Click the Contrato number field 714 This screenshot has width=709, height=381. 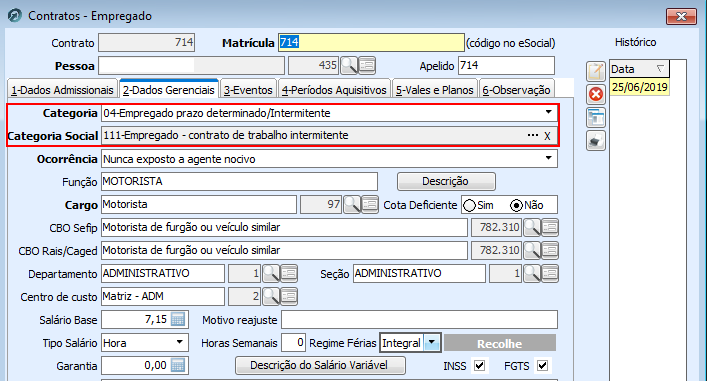tap(147, 42)
